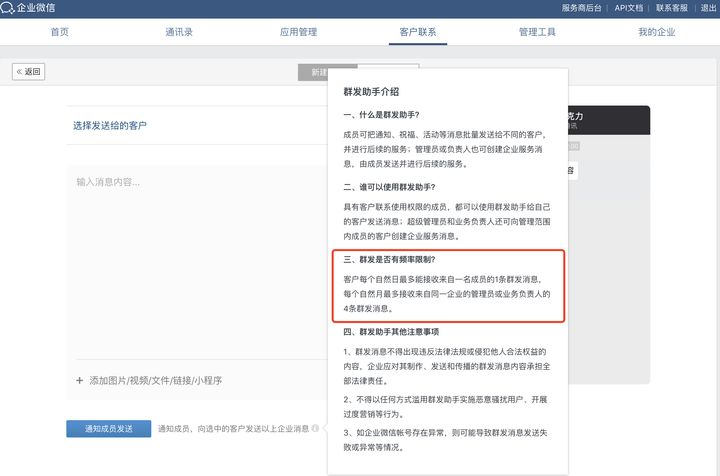Switch to the 通讯录 tab

click(179, 32)
